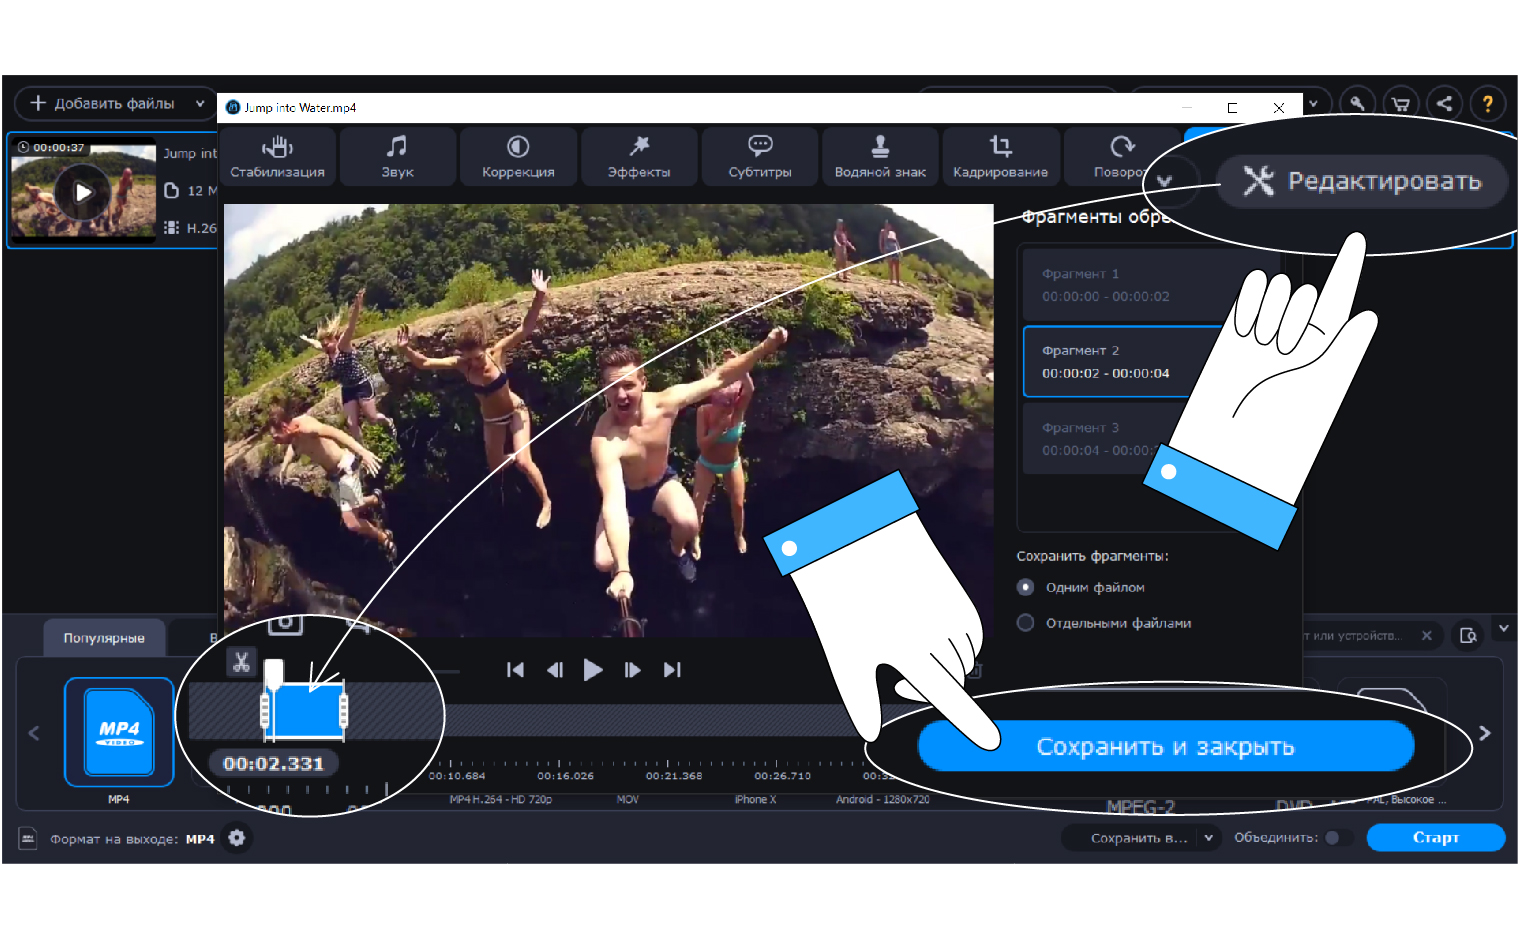
Task: Click the share icon in top bar
Action: tap(1444, 103)
